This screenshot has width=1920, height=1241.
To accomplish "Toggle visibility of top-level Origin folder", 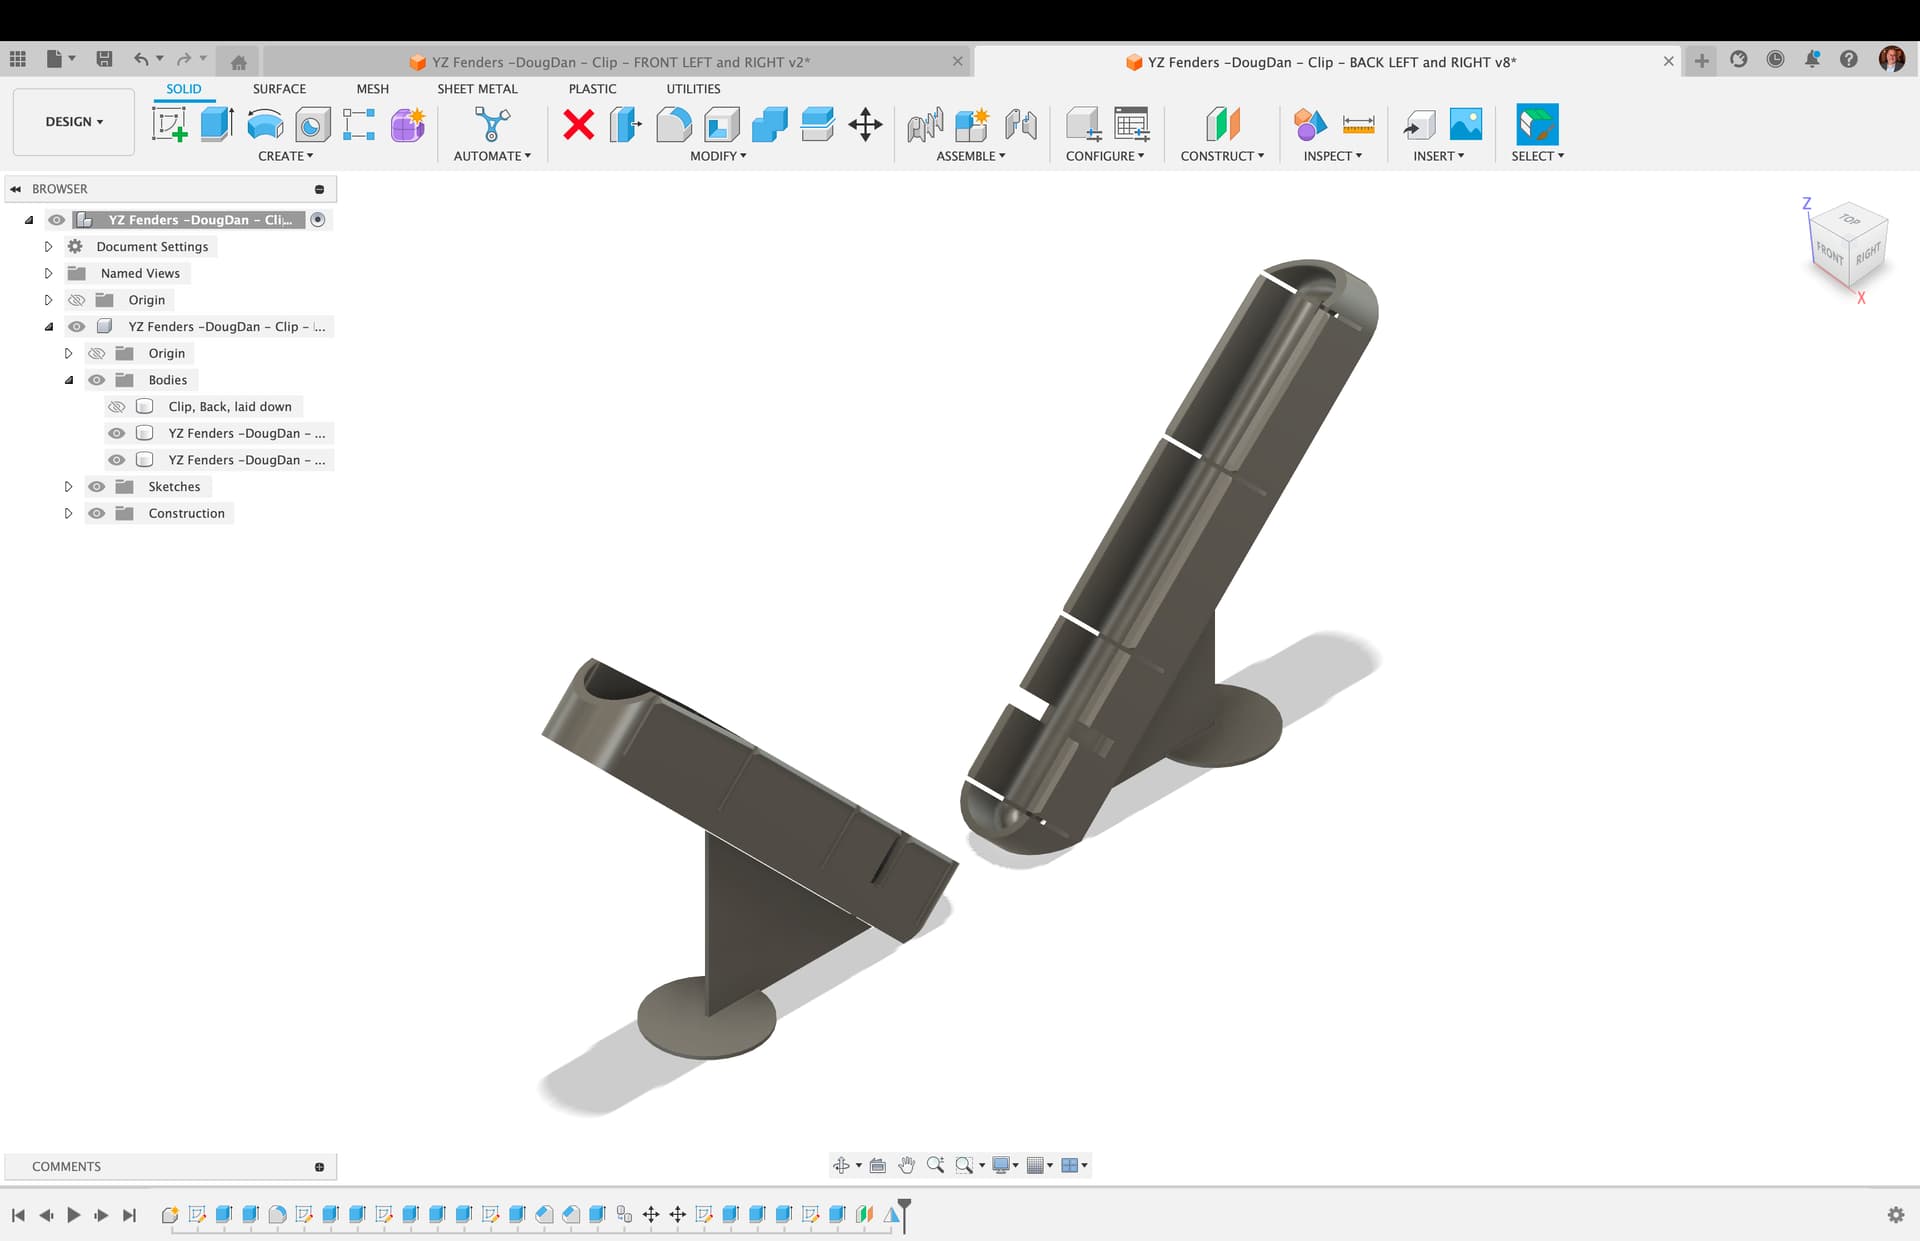I will tap(77, 300).
